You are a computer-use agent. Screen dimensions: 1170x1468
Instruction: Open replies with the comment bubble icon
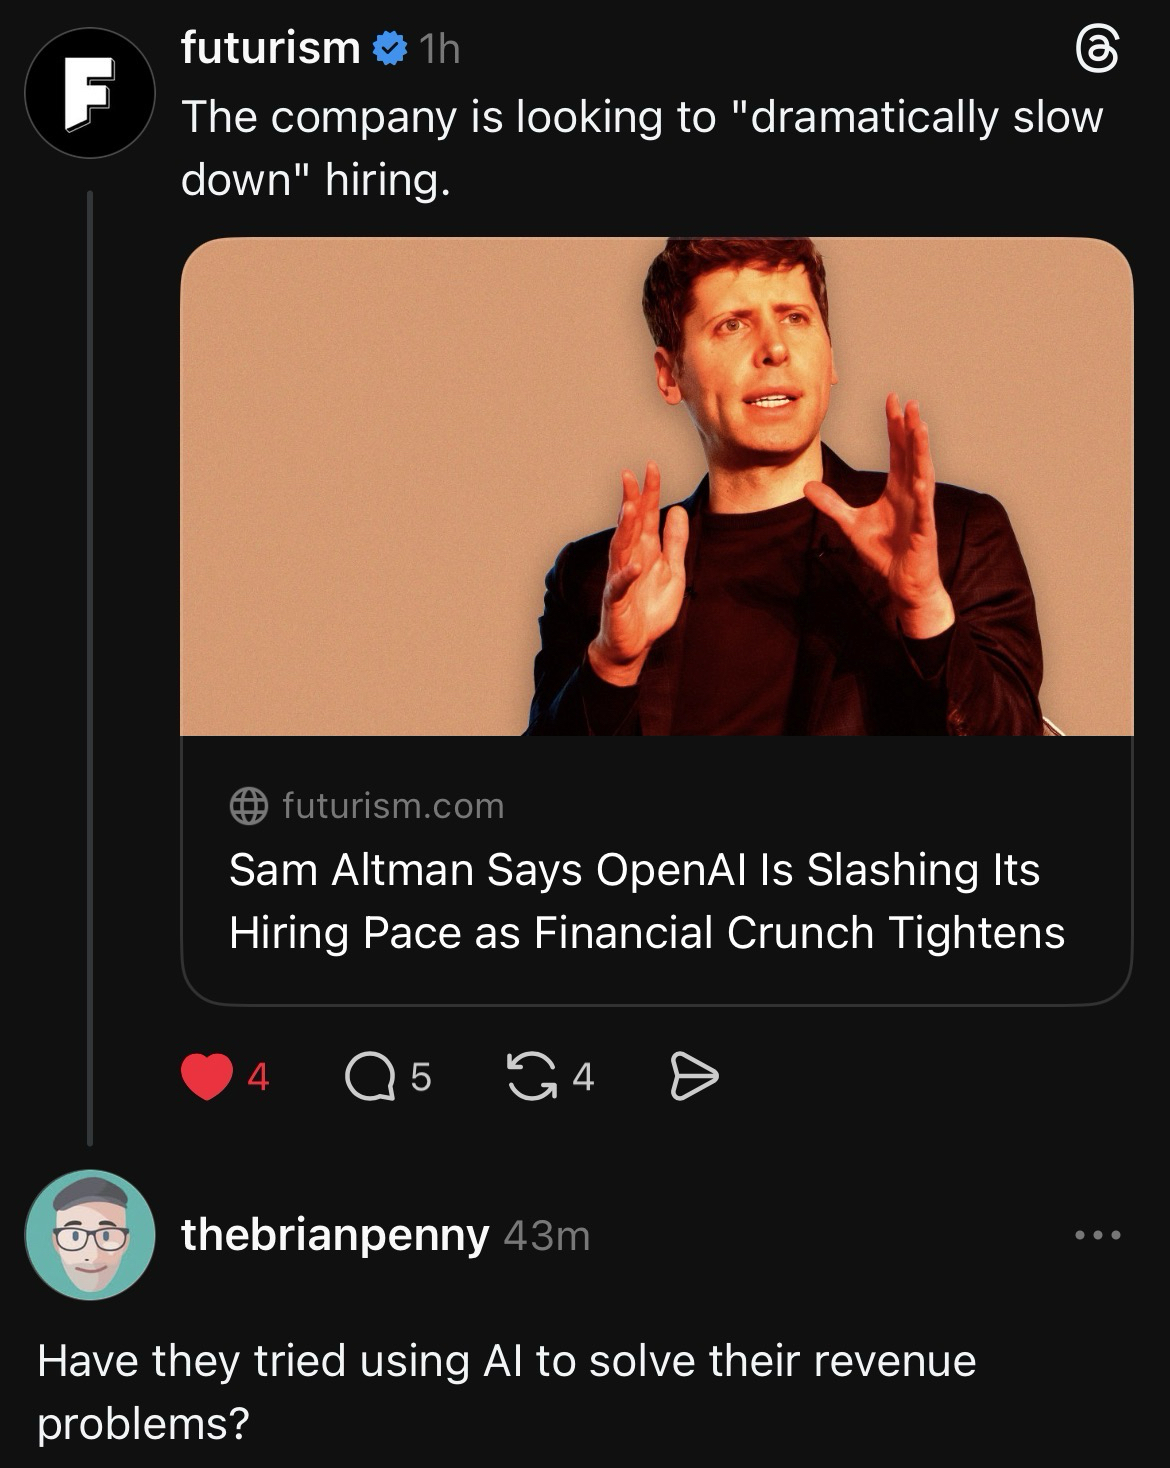[x=369, y=1076]
